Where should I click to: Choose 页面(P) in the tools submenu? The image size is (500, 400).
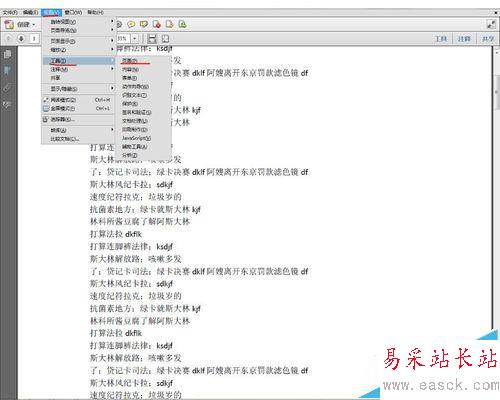click(143, 60)
